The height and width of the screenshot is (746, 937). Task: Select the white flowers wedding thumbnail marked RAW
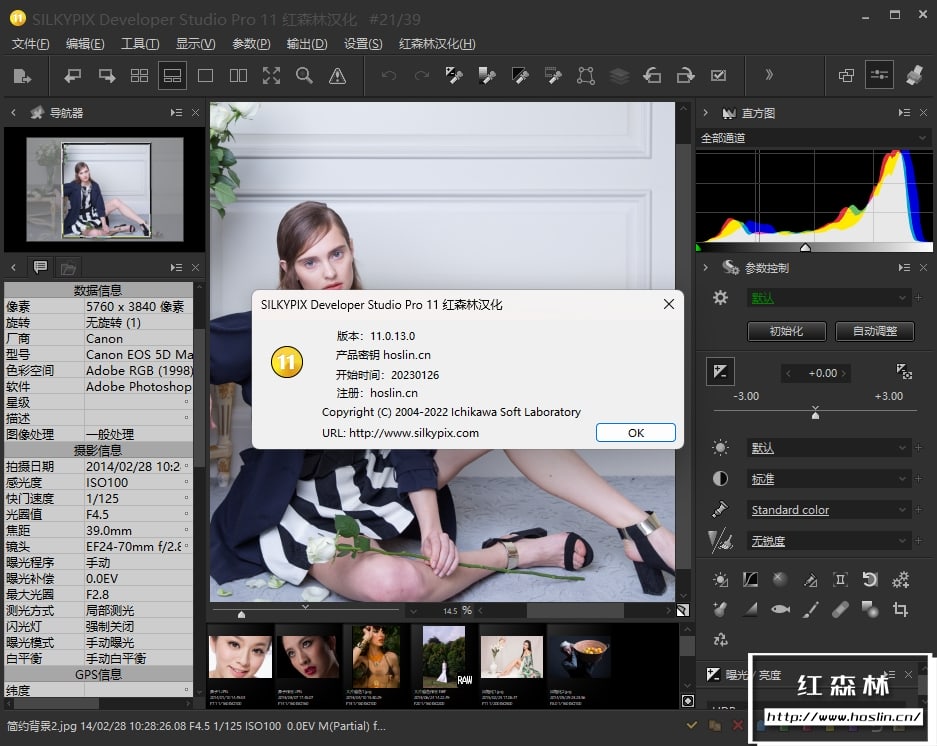point(443,655)
